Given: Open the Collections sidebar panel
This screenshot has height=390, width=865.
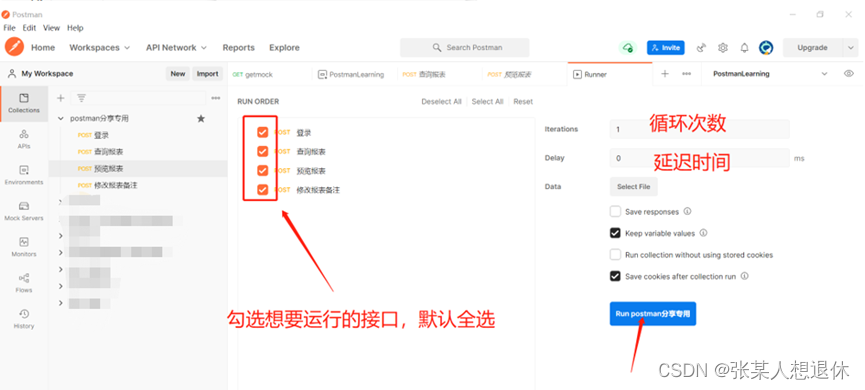Looking at the screenshot, I should click(x=24, y=103).
